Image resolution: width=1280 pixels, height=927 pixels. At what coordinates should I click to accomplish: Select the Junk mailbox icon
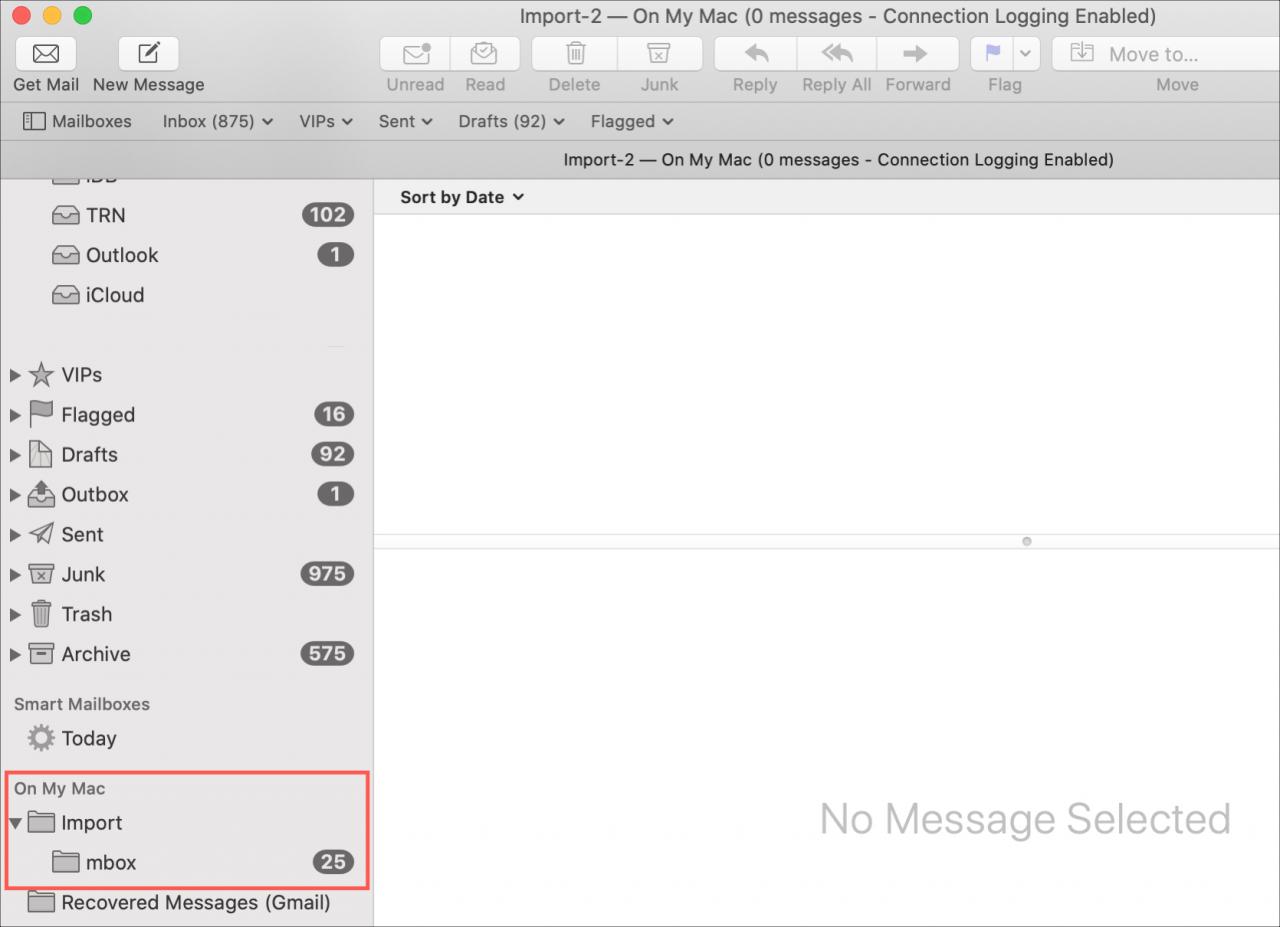tap(41, 574)
